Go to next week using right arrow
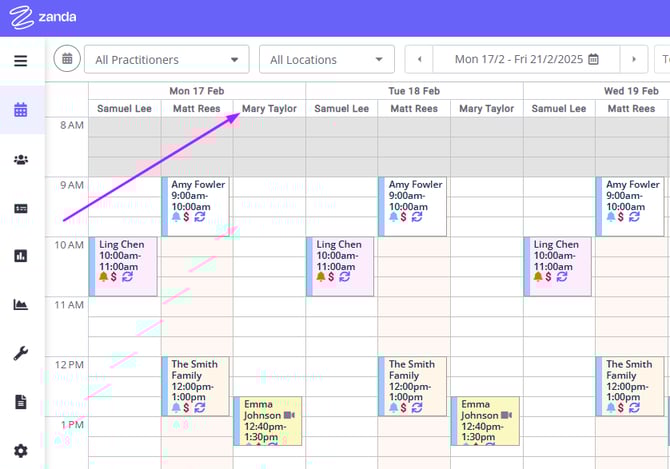670x469 pixels. (x=633, y=60)
